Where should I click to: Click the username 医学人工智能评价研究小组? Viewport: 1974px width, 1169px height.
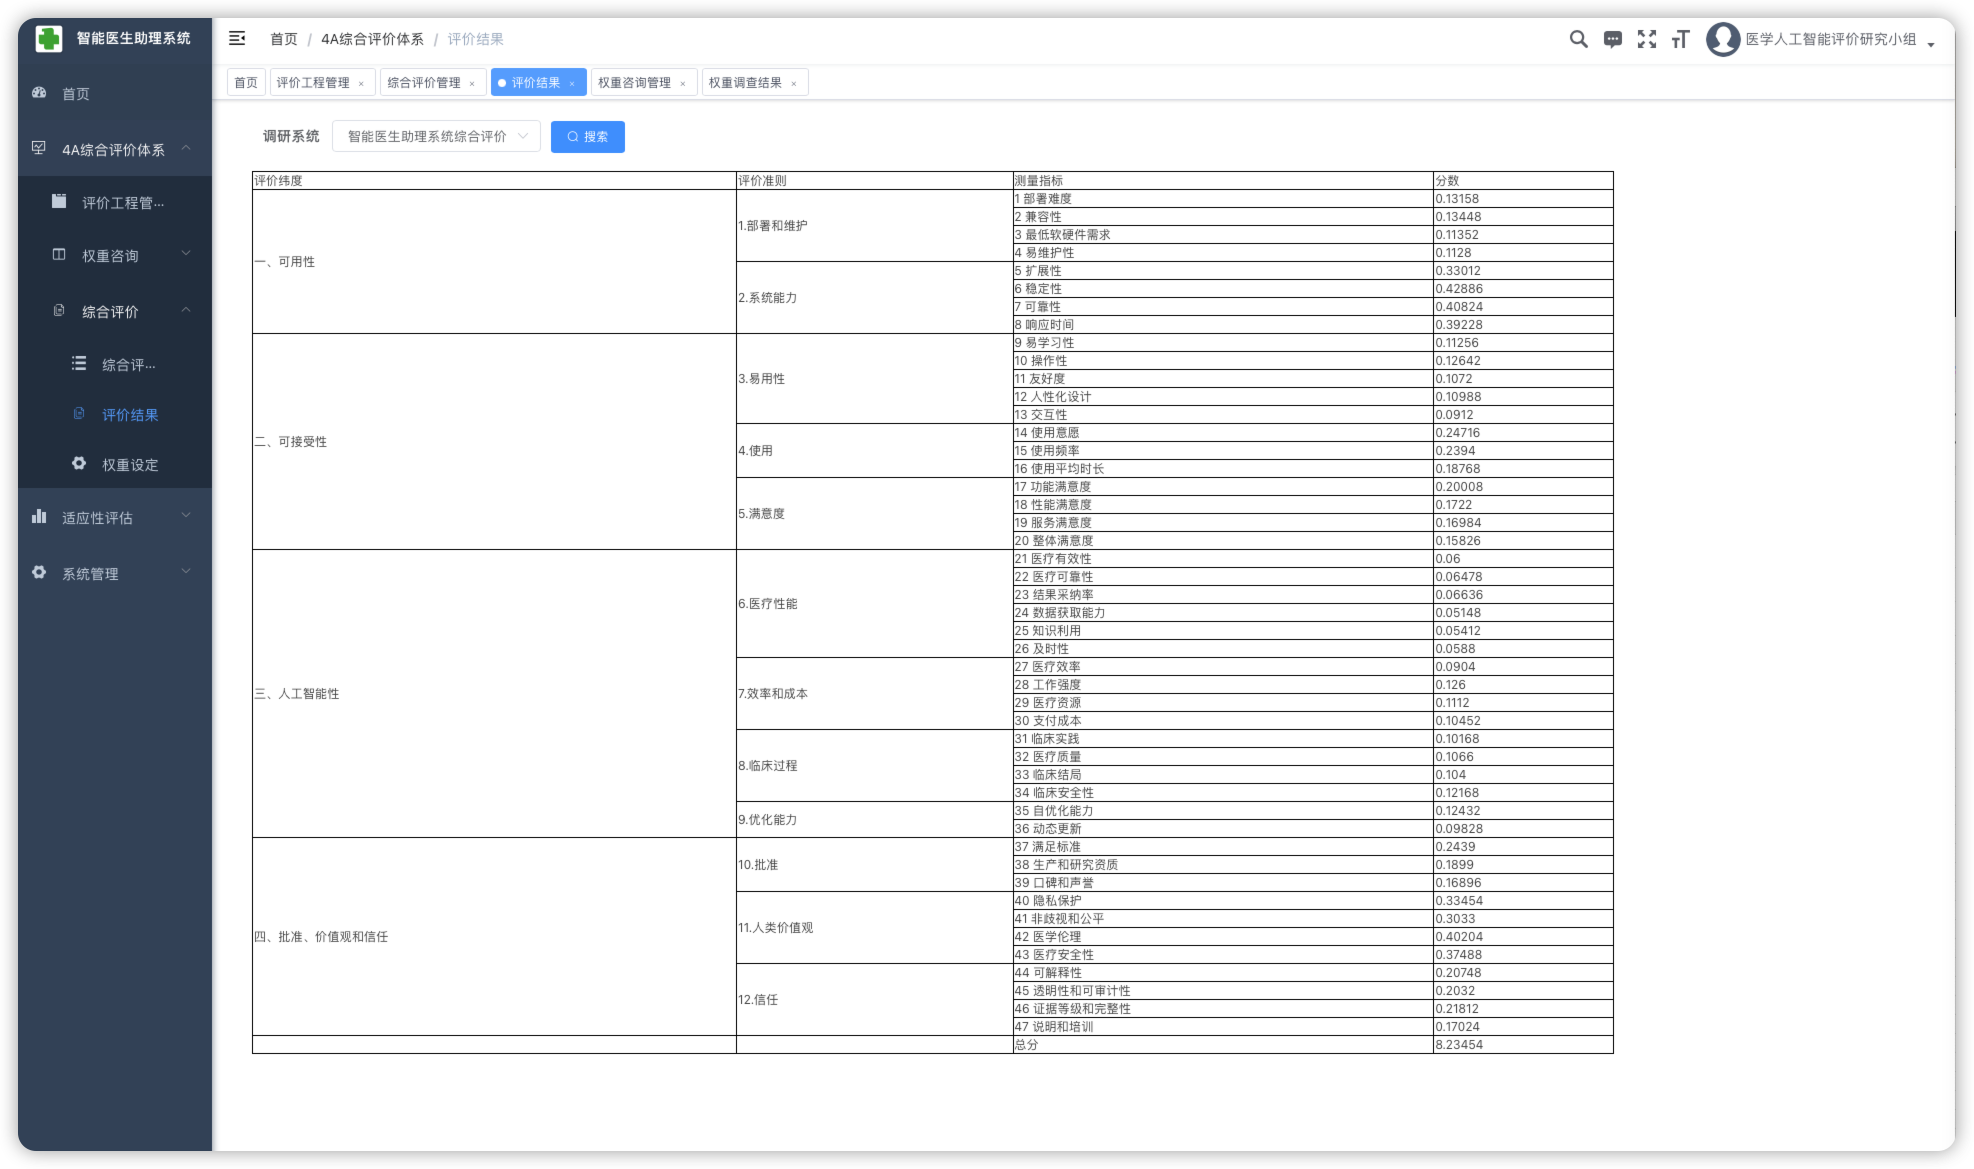[x=1831, y=39]
